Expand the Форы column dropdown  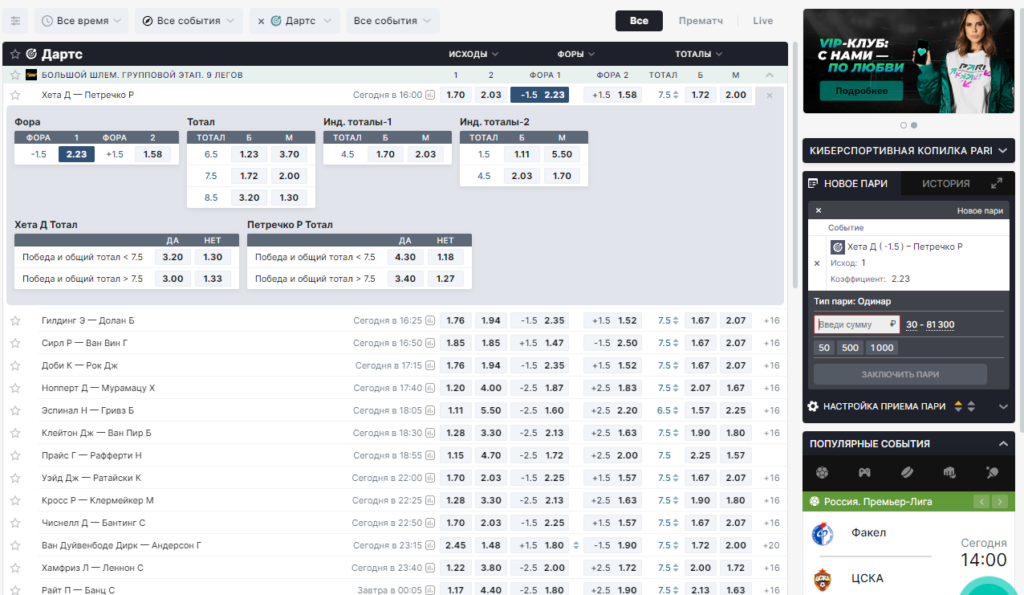(x=575, y=54)
